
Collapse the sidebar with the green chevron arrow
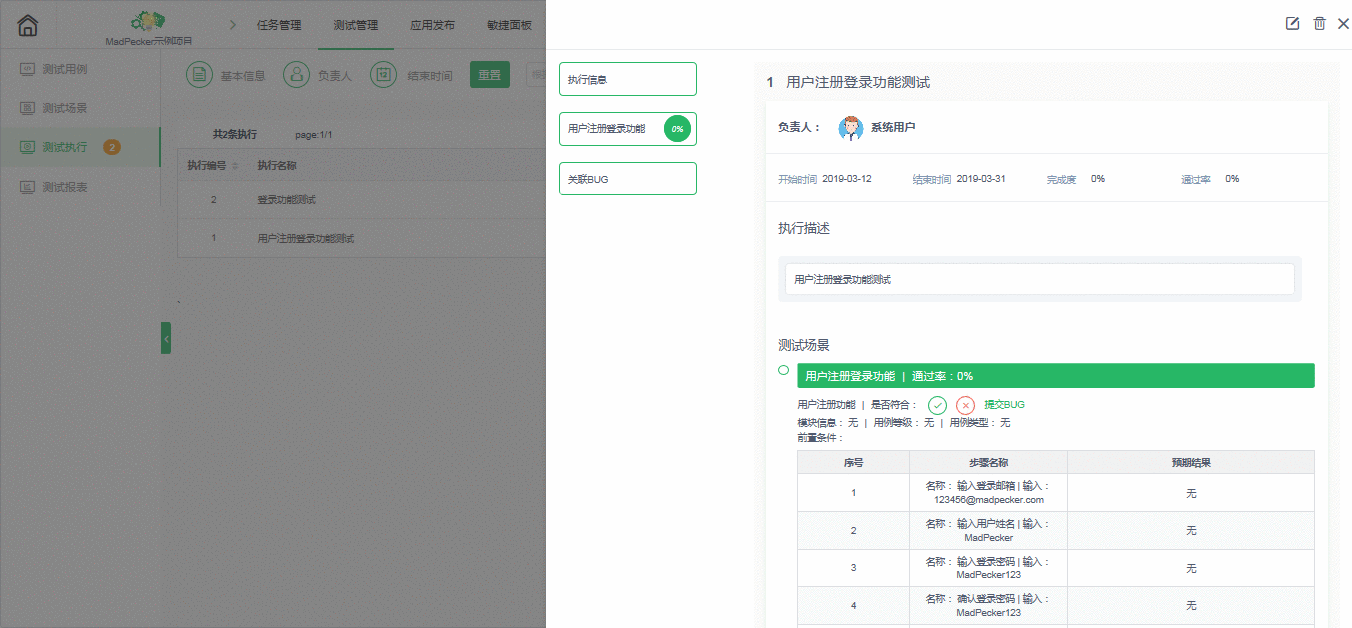pos(166,338)
